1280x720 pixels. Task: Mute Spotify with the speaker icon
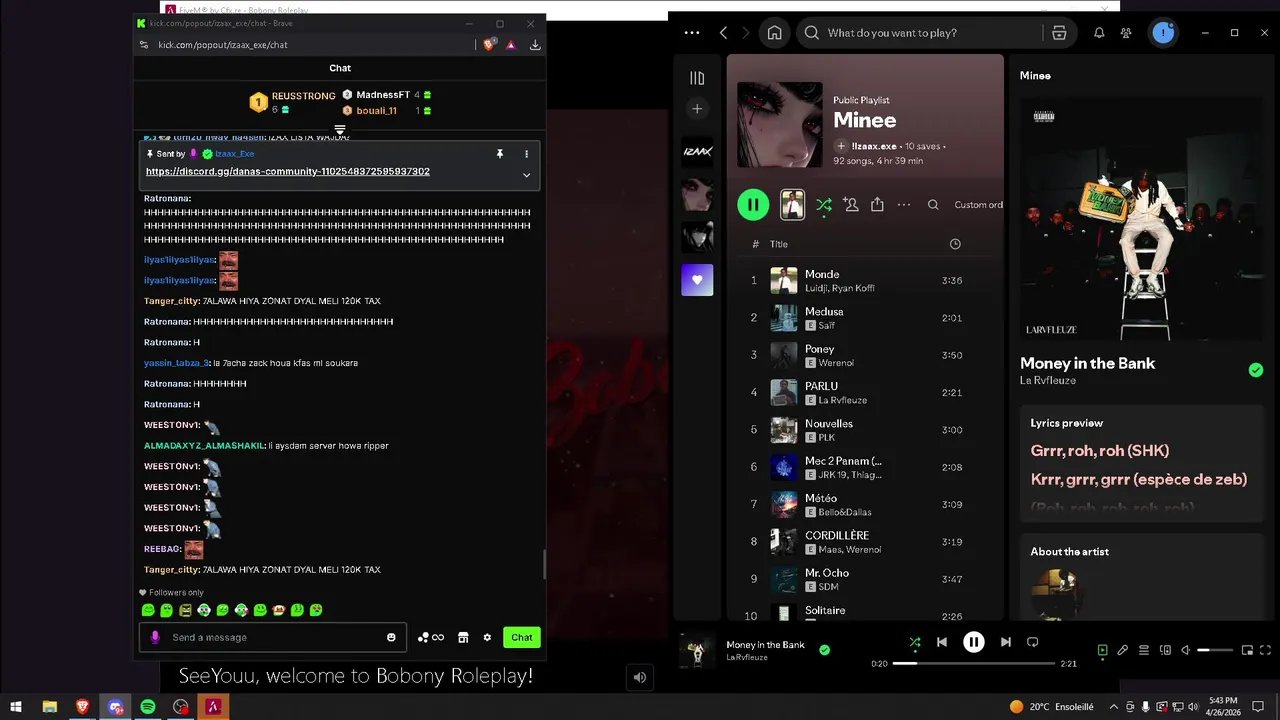coord(1186,650)
